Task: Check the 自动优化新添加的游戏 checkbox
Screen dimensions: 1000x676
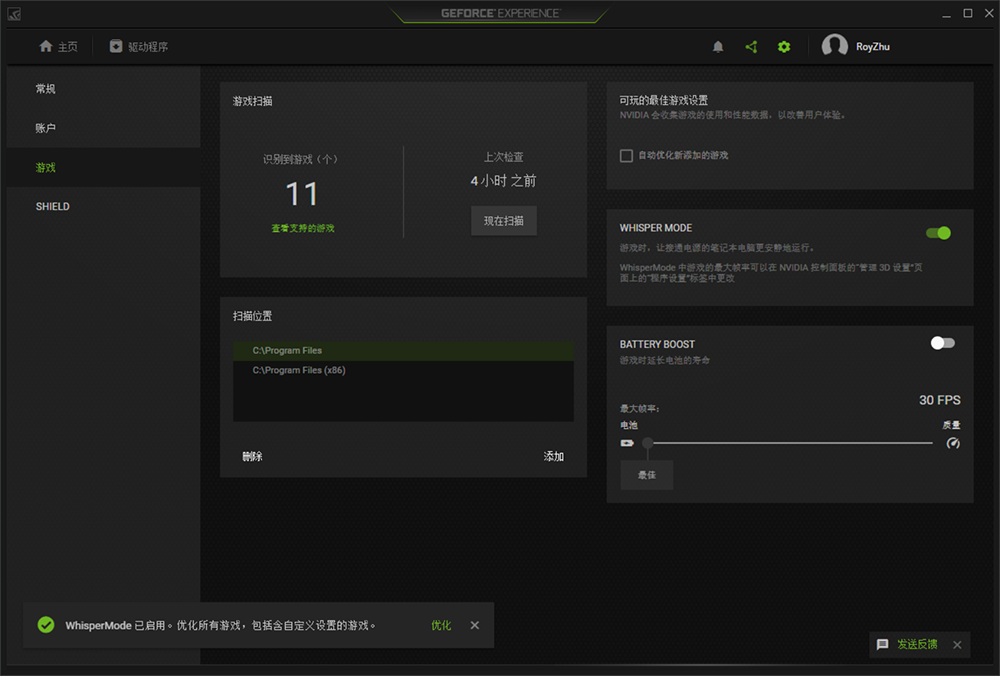Action: coord(626,156)
